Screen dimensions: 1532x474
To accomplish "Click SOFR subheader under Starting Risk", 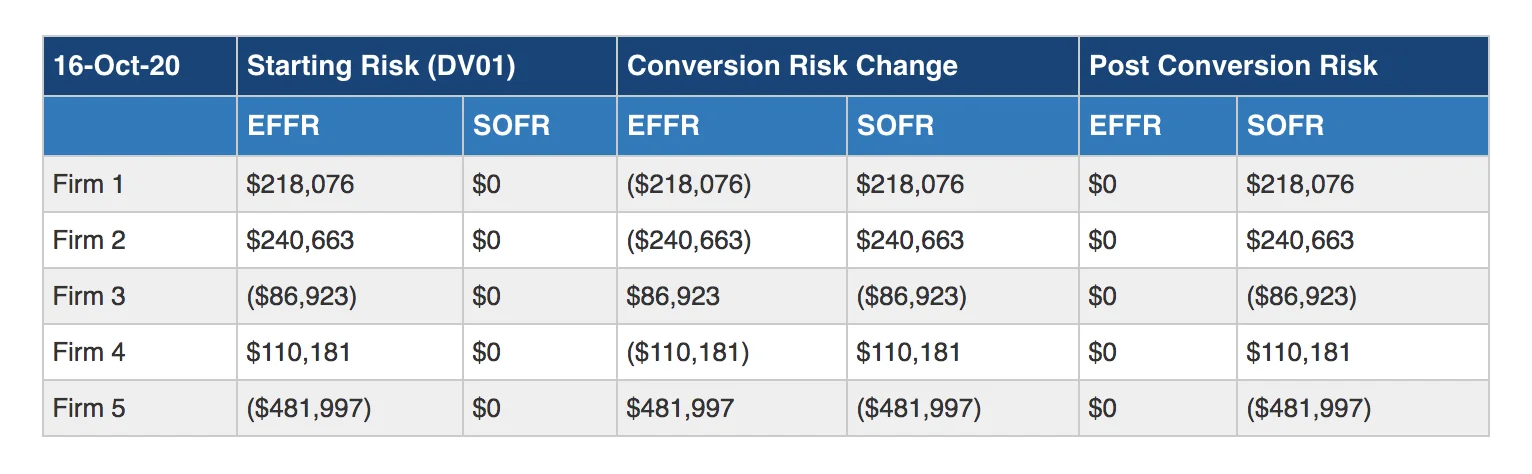I will click(x=511, y=126).
